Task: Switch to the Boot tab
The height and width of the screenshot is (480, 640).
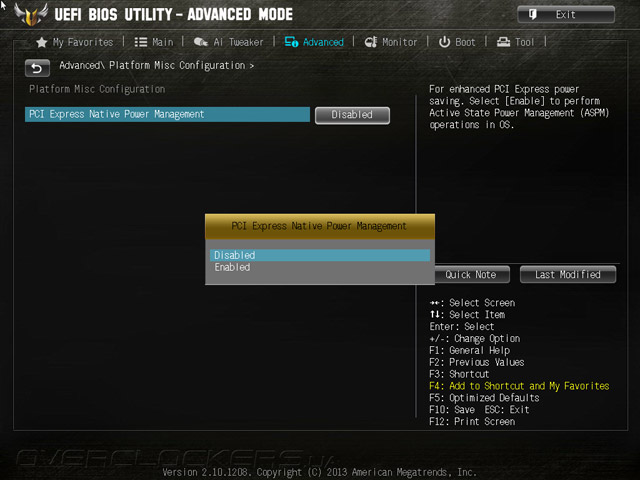Action: click(457, 42)
